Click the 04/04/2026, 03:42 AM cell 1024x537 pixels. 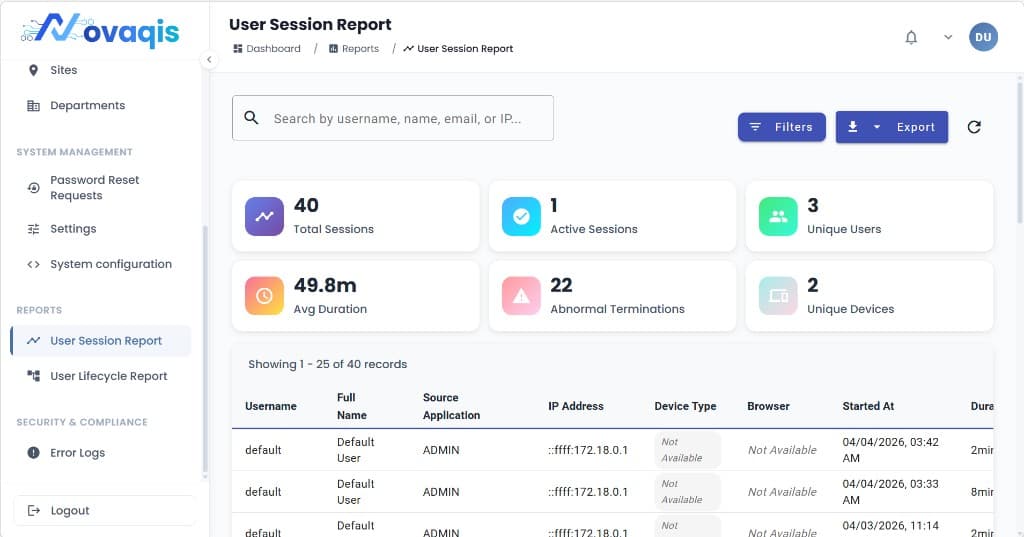coord(890,449)
